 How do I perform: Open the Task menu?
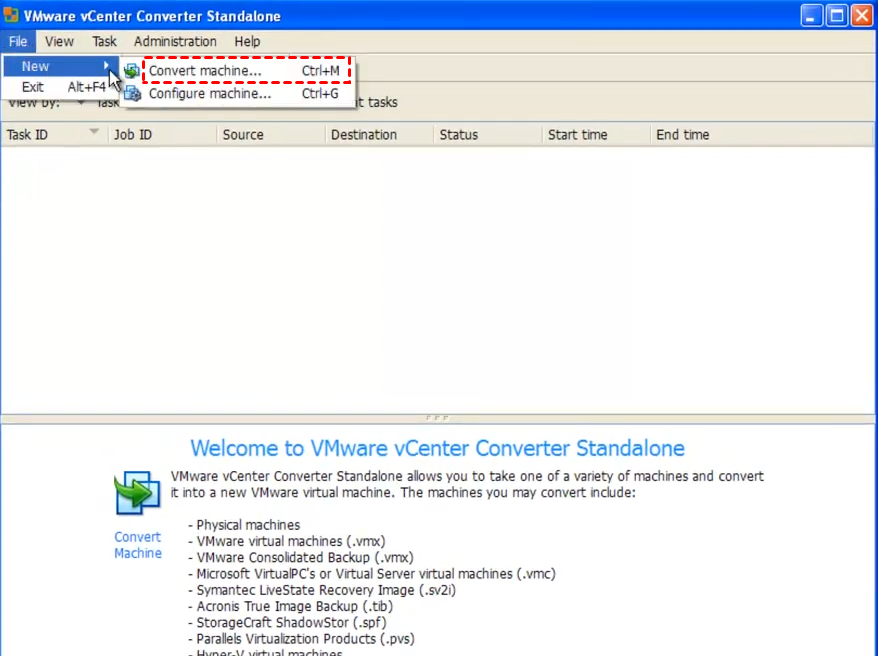pos(103,41)
